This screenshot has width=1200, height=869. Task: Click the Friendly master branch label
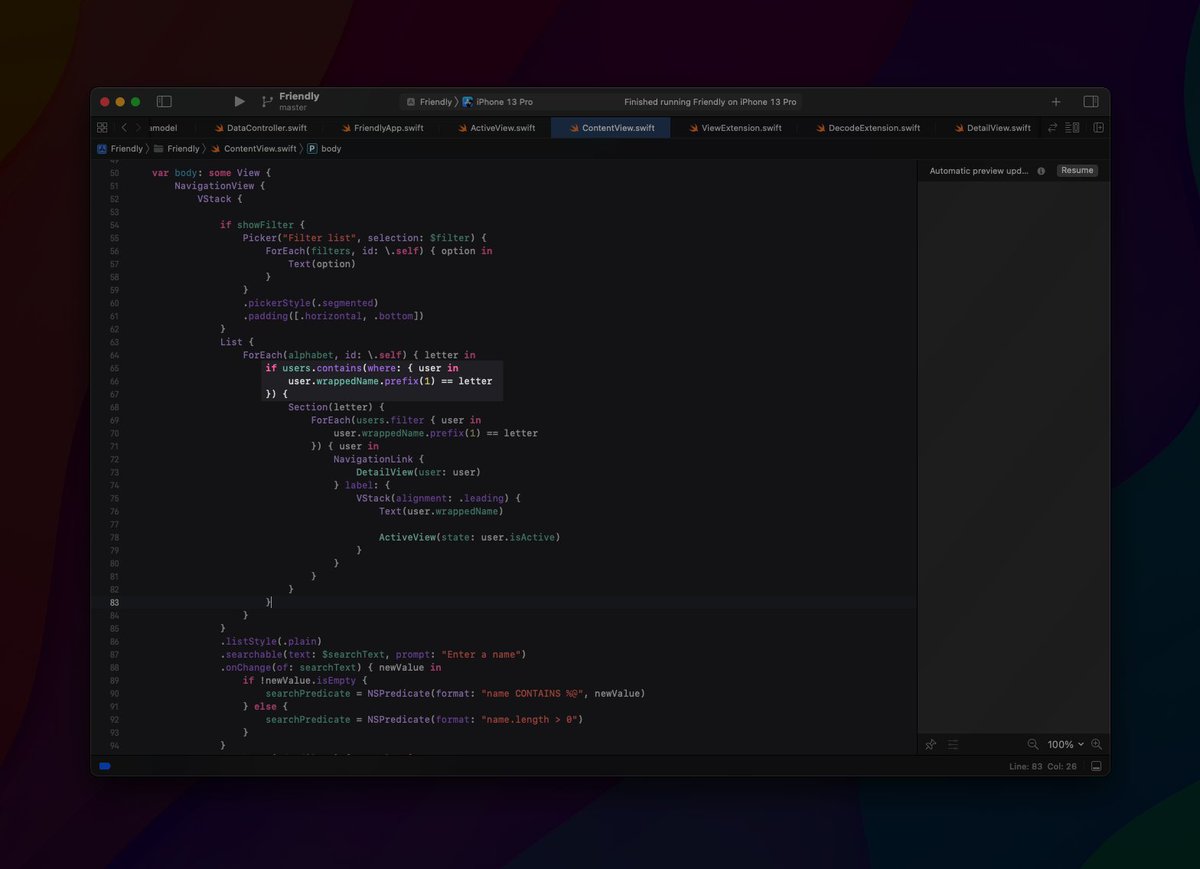pyautogui.click(x=298, y=102)
